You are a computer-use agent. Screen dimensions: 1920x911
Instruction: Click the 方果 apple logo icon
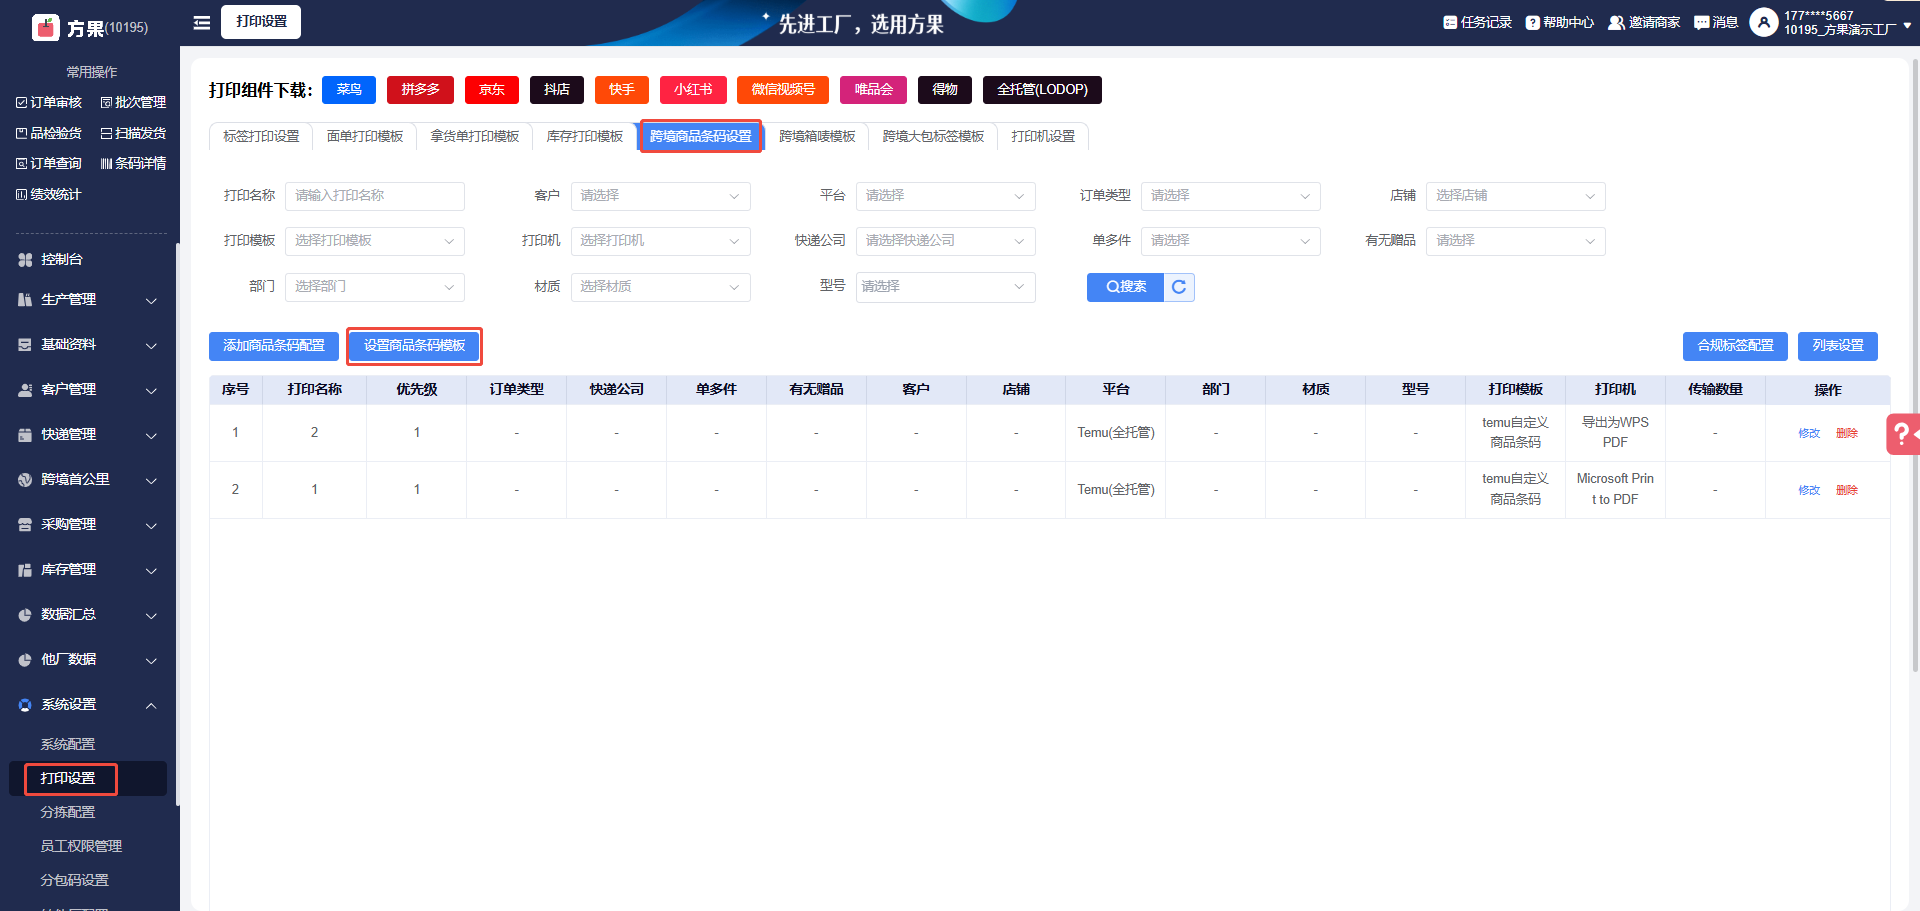46,27
